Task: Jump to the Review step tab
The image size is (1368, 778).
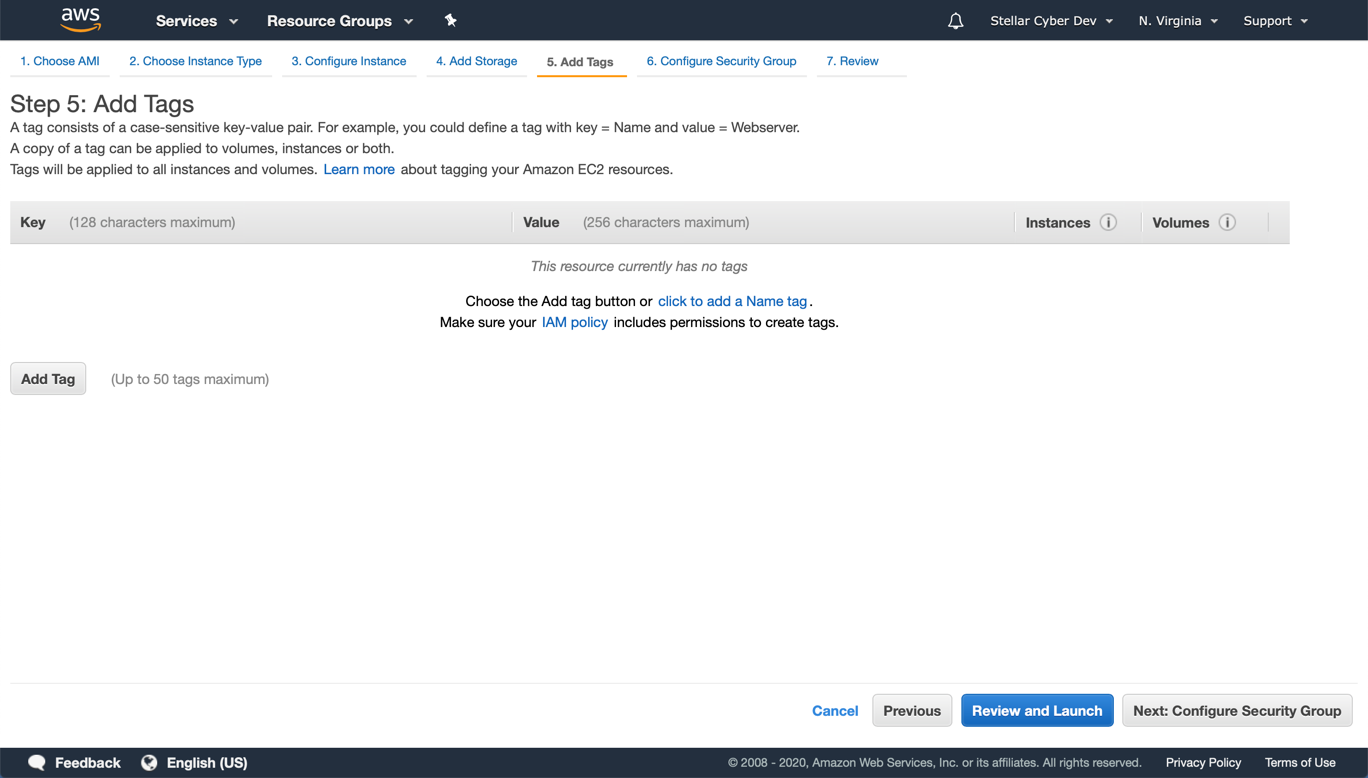Action: click(x=852, y=61)
